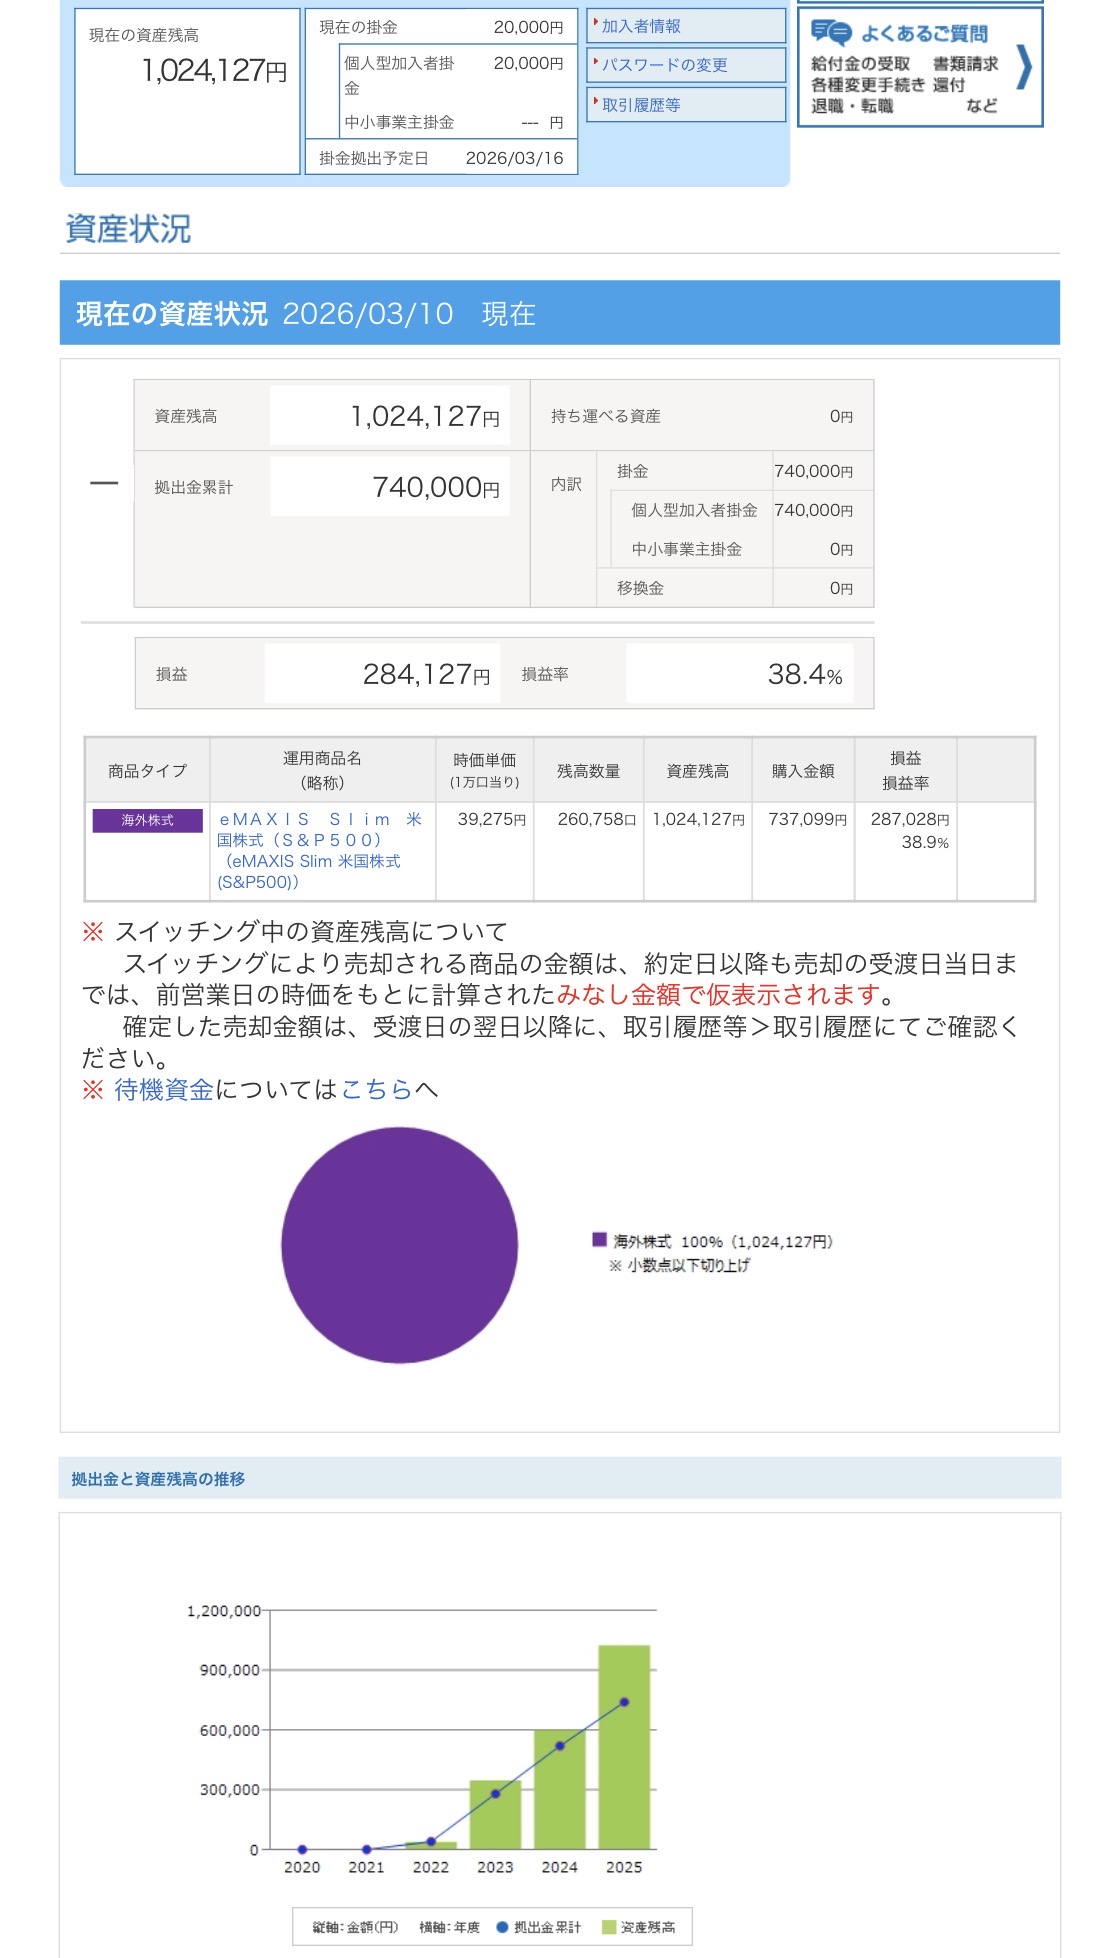1116x1958 pixels.
Task: Click the 資産残高 column header
Action: click(x=698, y=771)
